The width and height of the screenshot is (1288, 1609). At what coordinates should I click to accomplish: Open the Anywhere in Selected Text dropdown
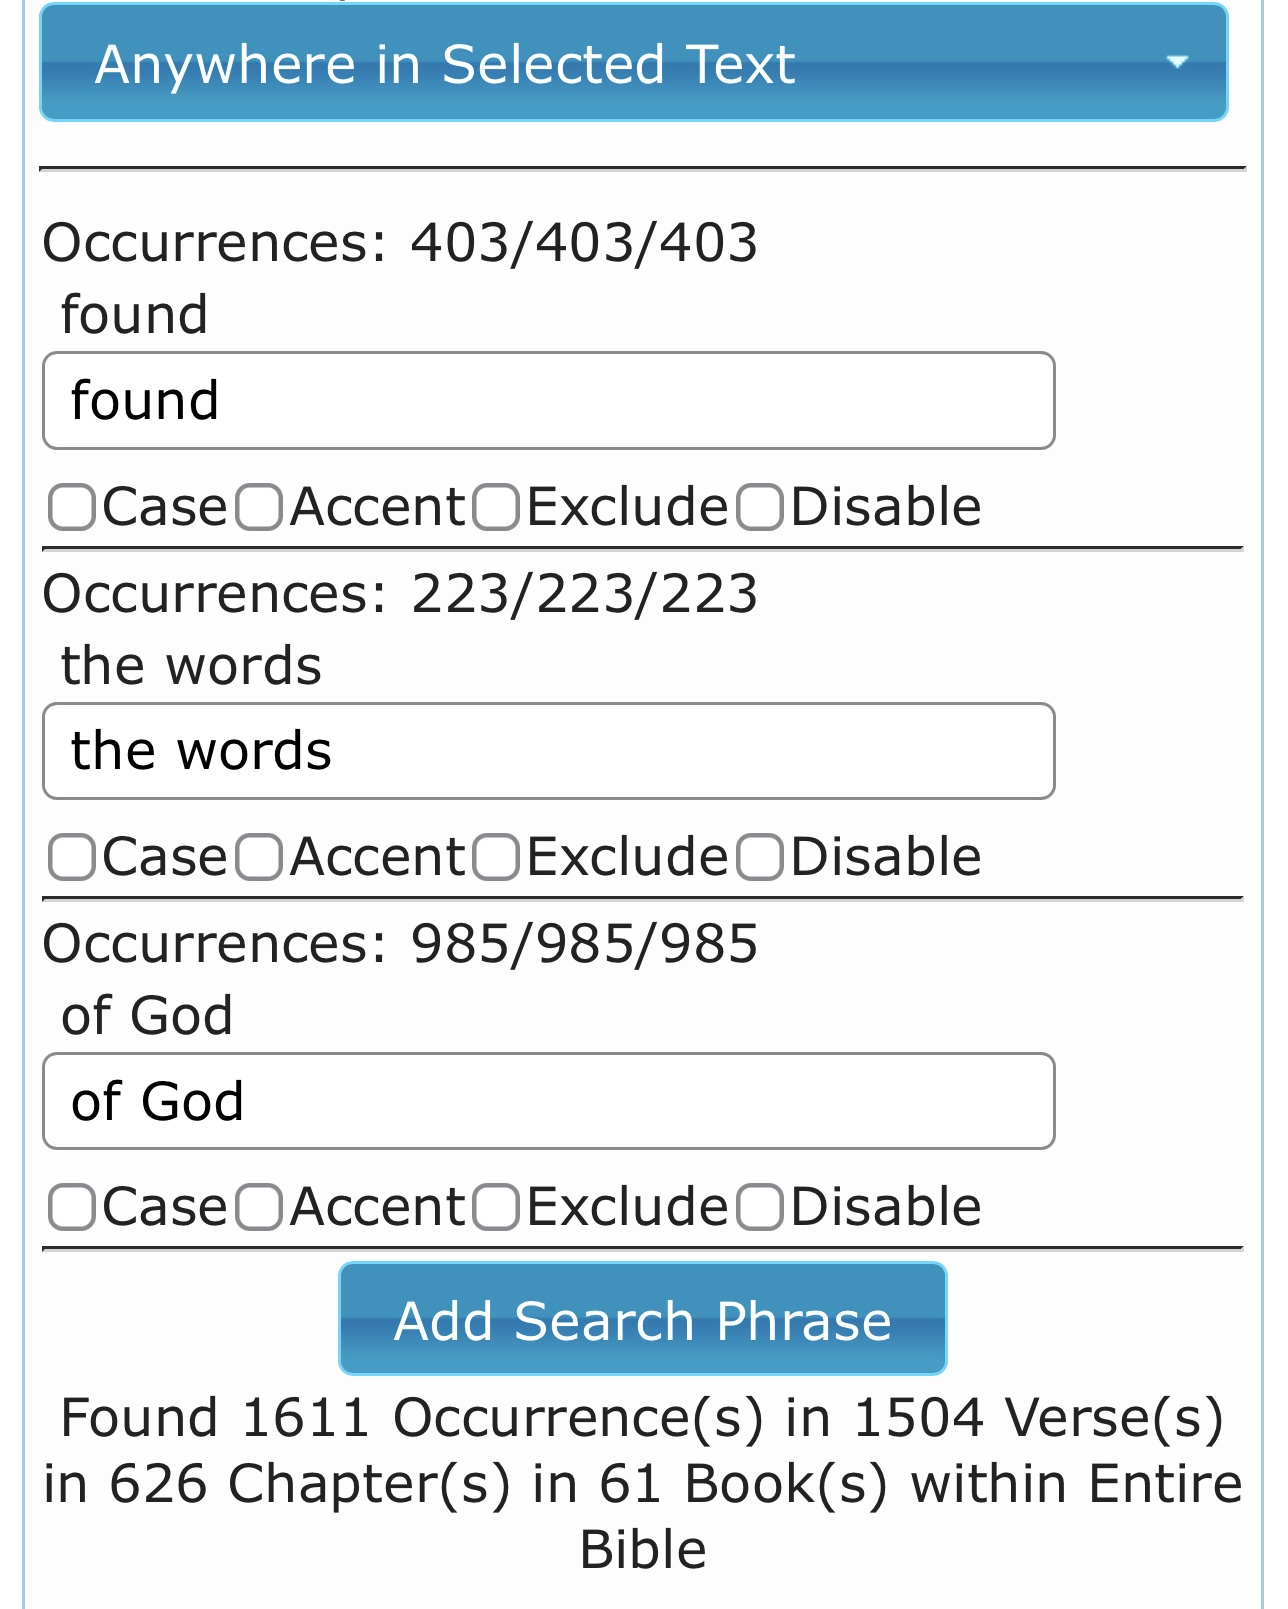pos(632,64)
